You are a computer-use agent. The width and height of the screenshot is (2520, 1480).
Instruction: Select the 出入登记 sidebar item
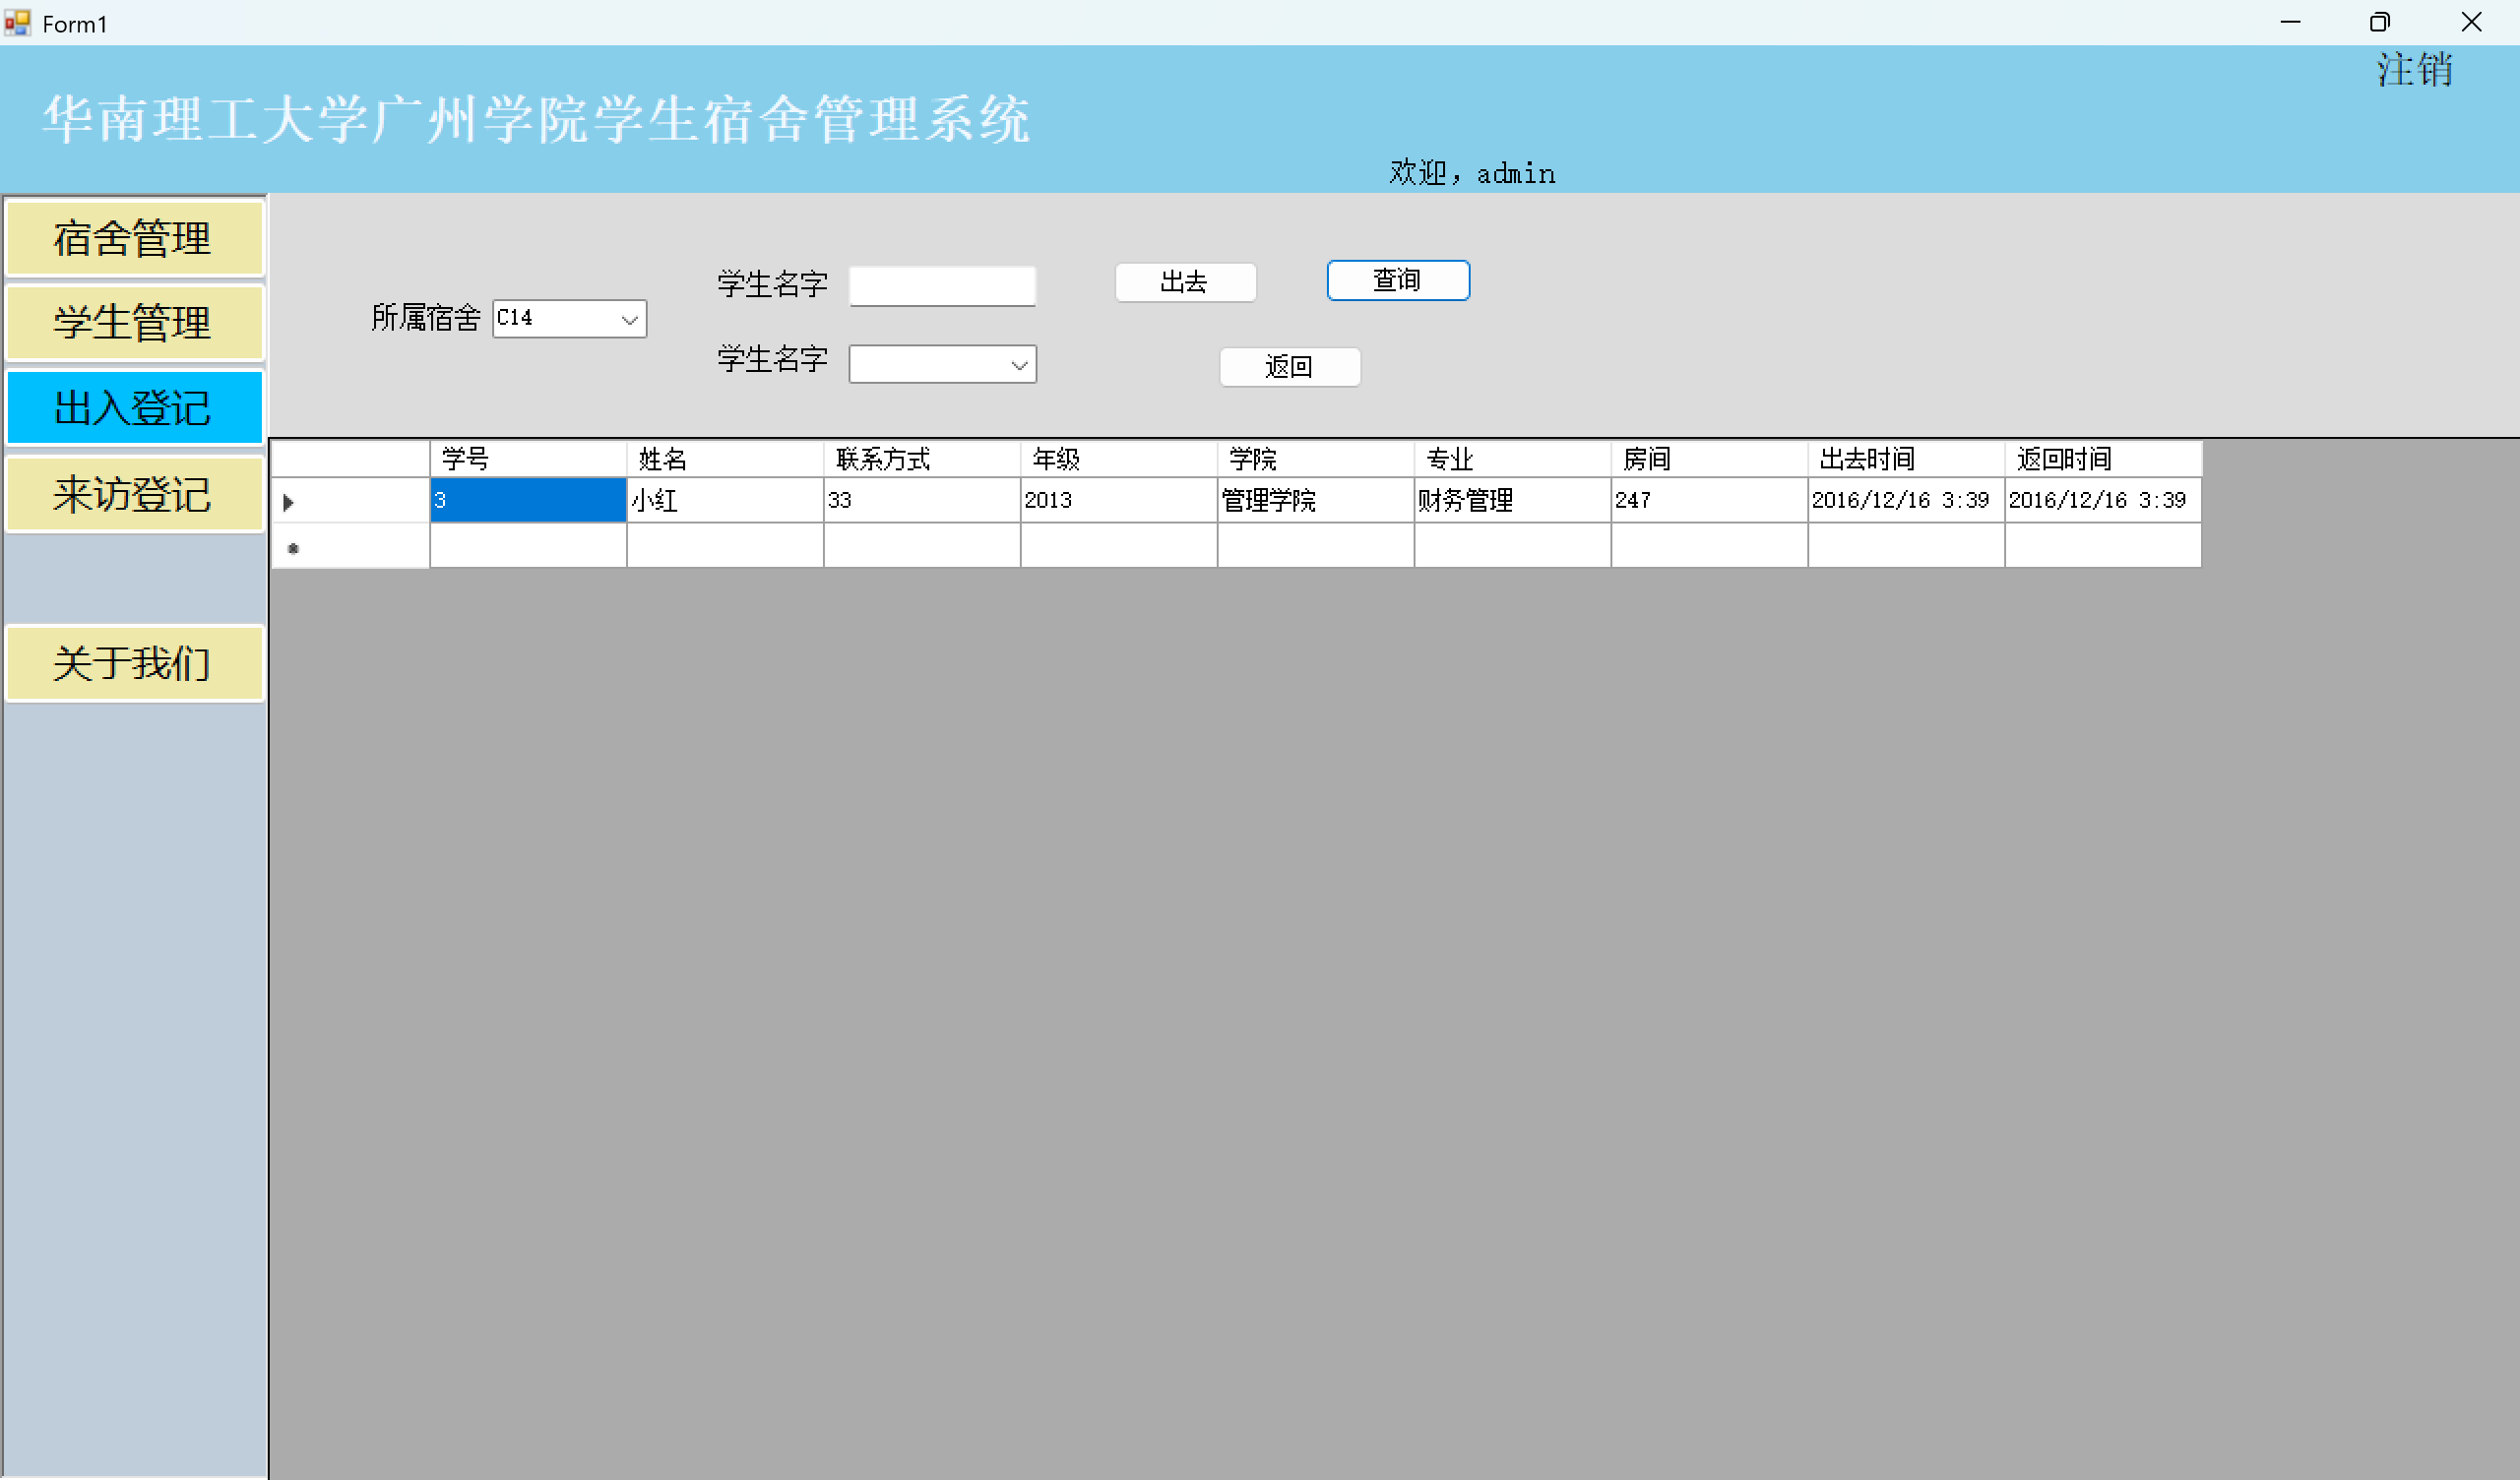(x=134, y=408)
